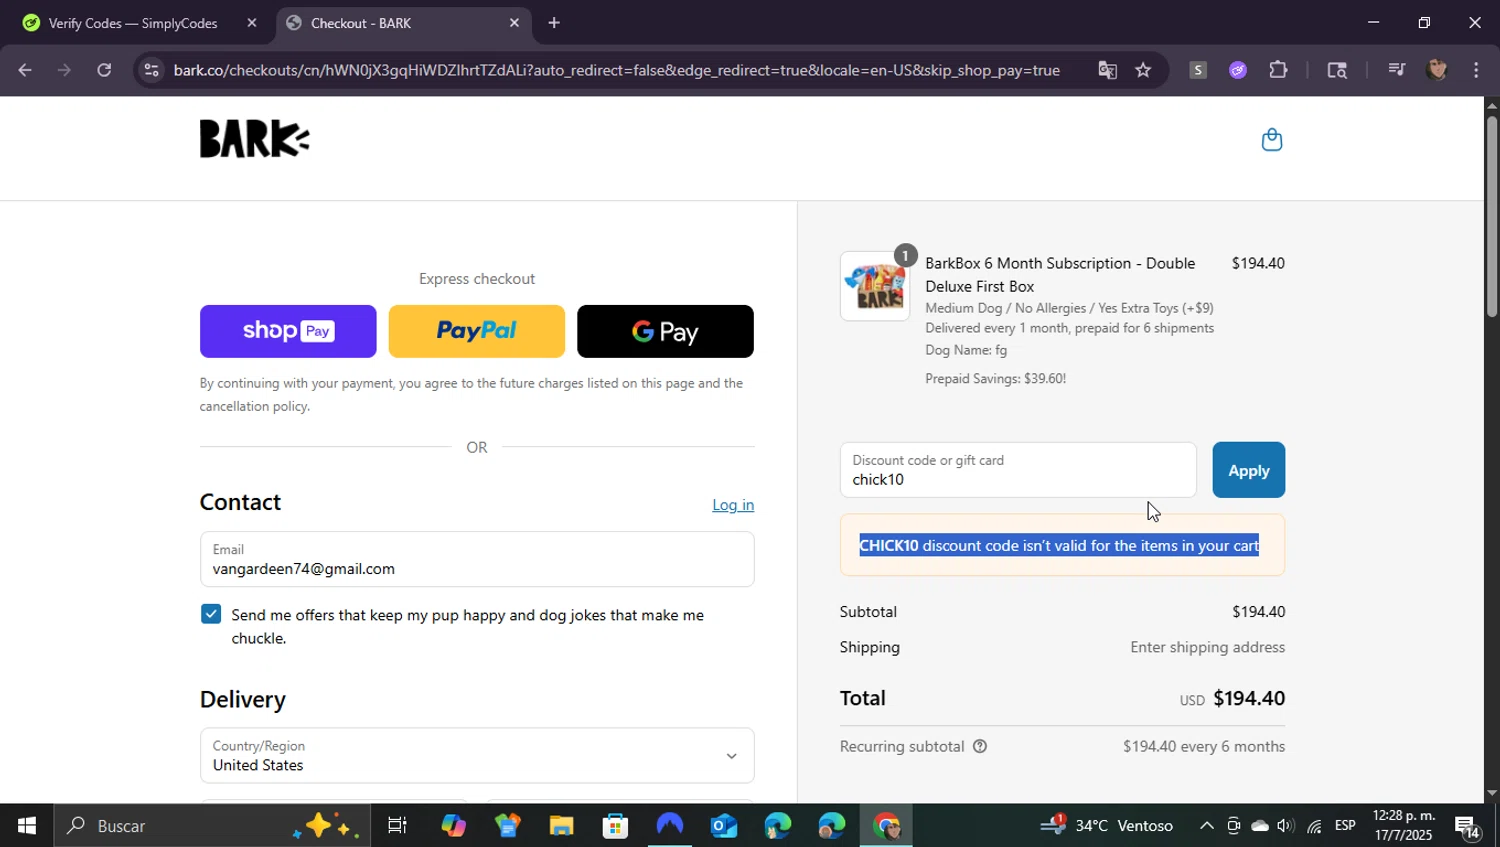Click into the Email field

coord(477,559)
